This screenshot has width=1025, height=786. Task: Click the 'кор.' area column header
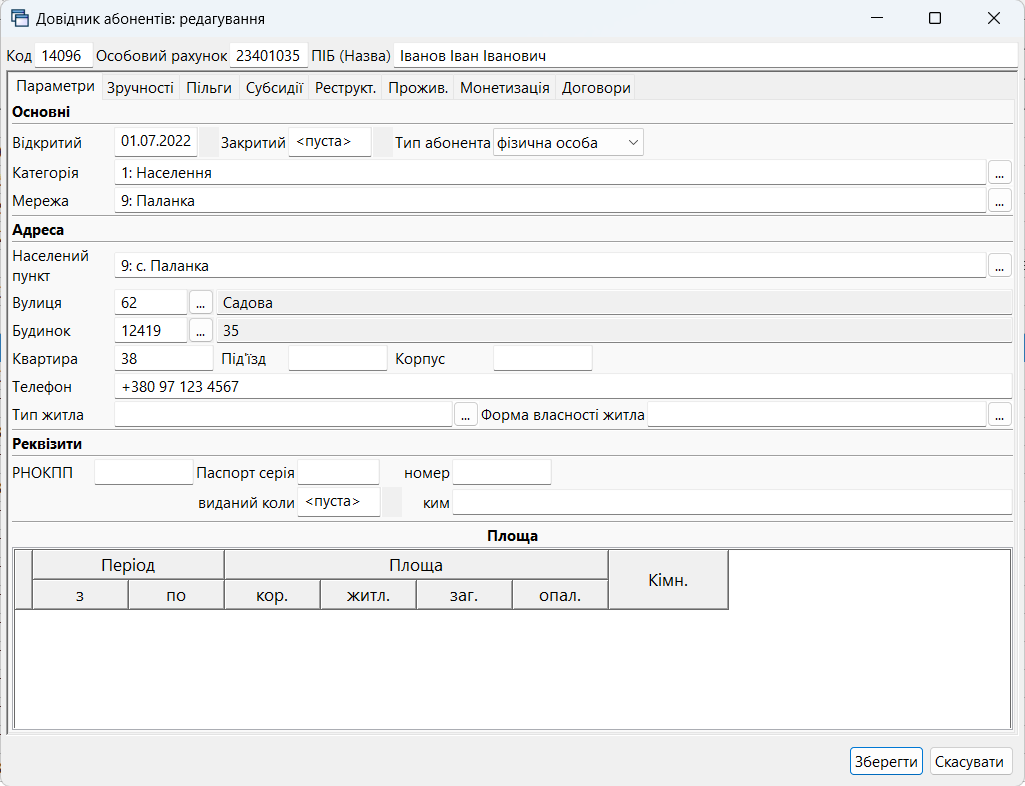(x=273, y=595)
